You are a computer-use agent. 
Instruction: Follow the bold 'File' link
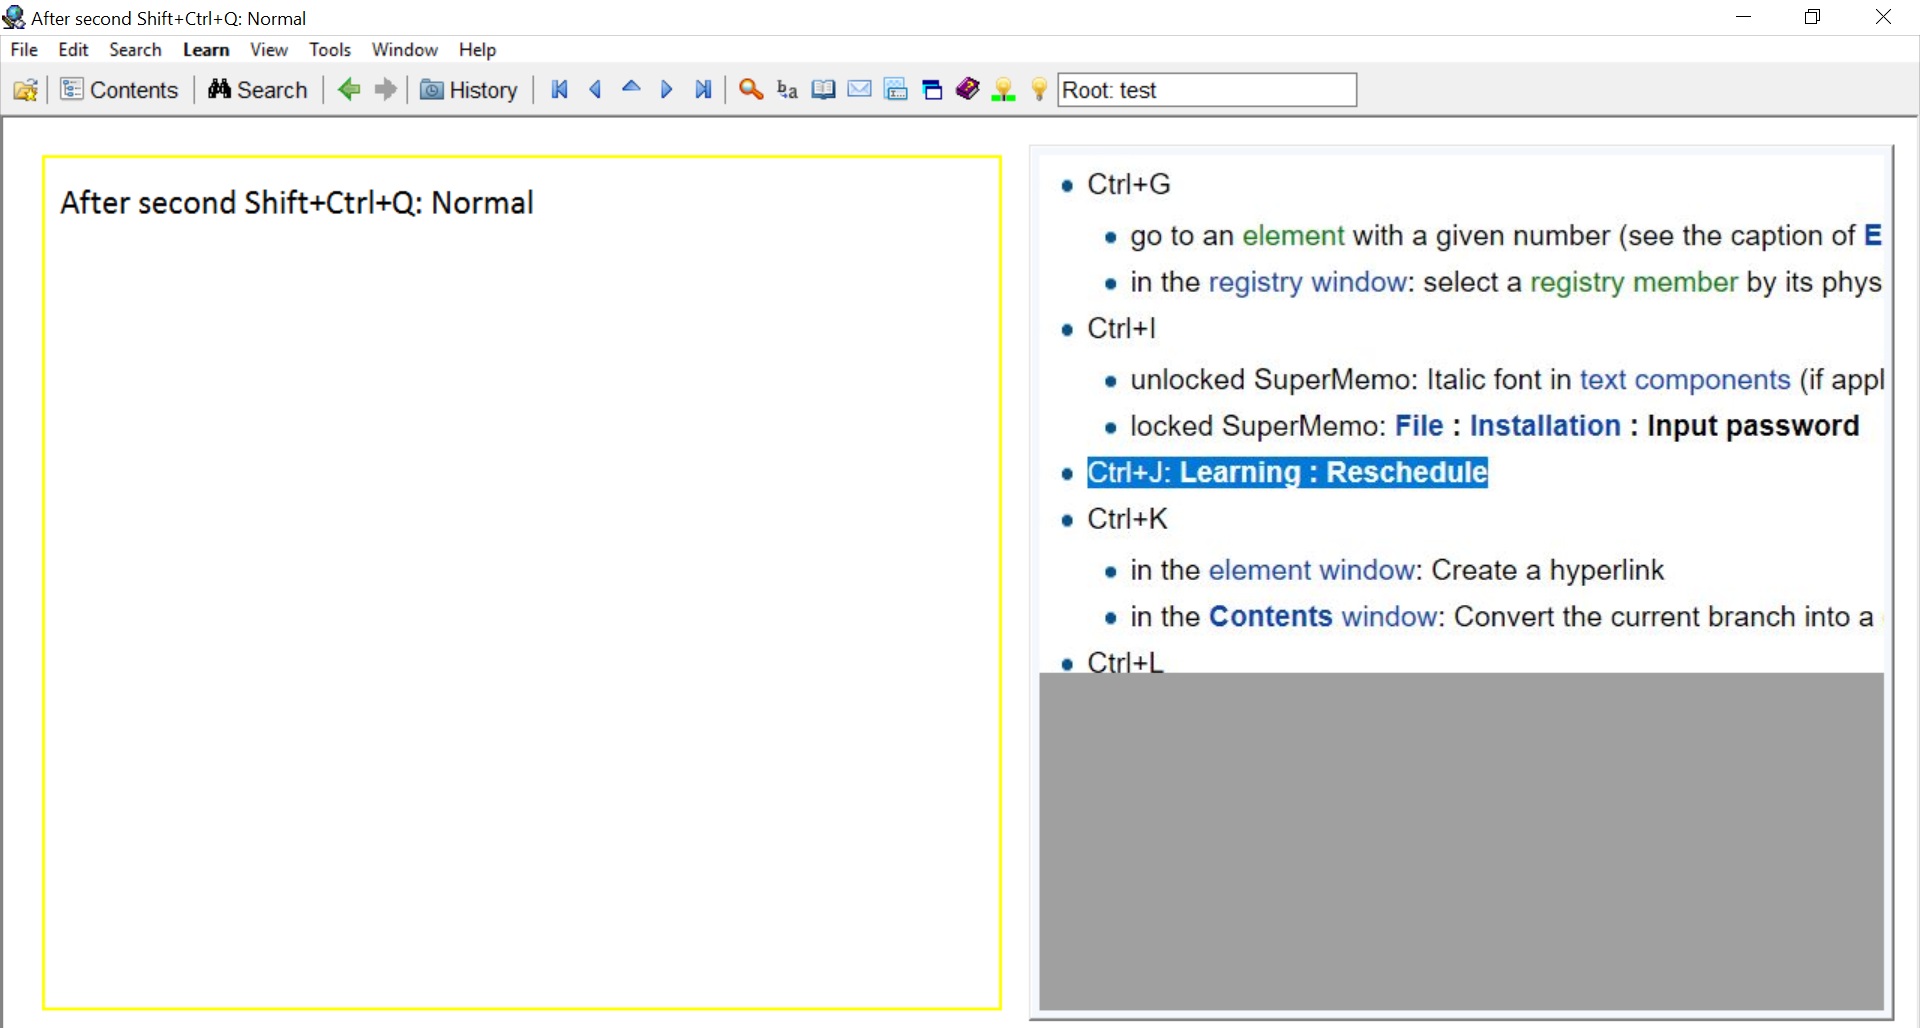coord(1419,426)
